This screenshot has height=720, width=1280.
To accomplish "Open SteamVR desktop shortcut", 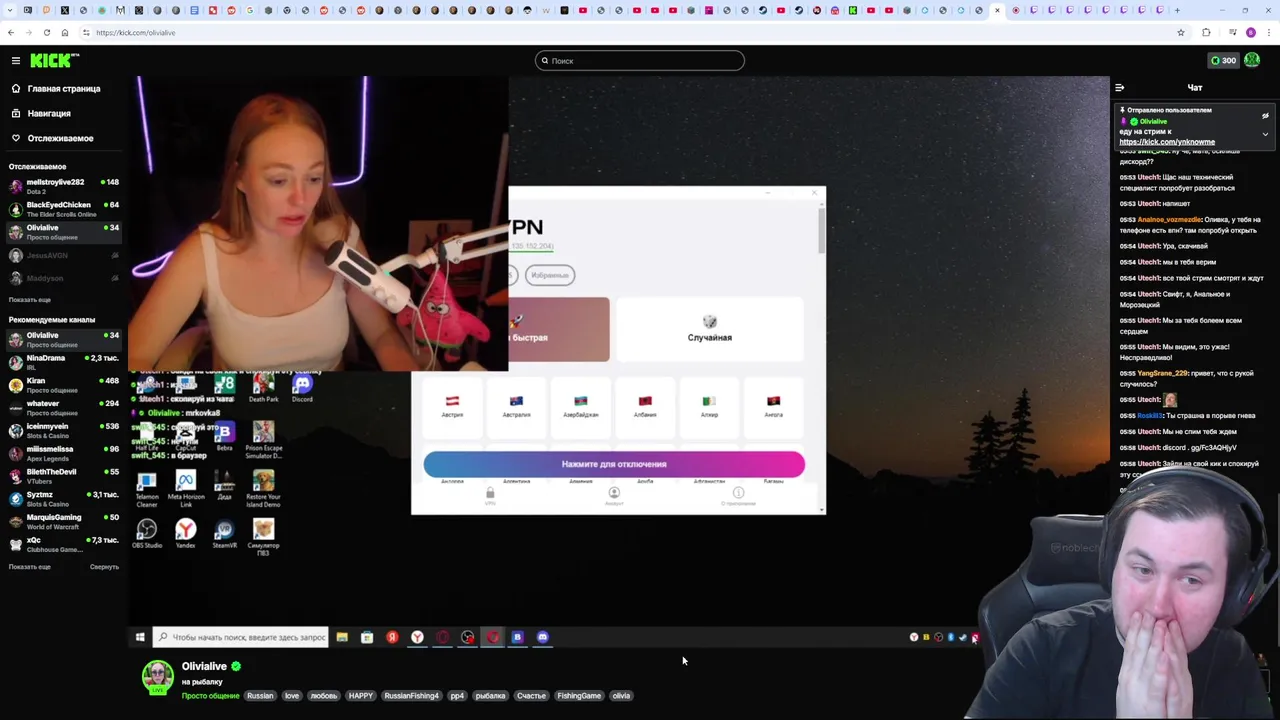I will point(224,533).
